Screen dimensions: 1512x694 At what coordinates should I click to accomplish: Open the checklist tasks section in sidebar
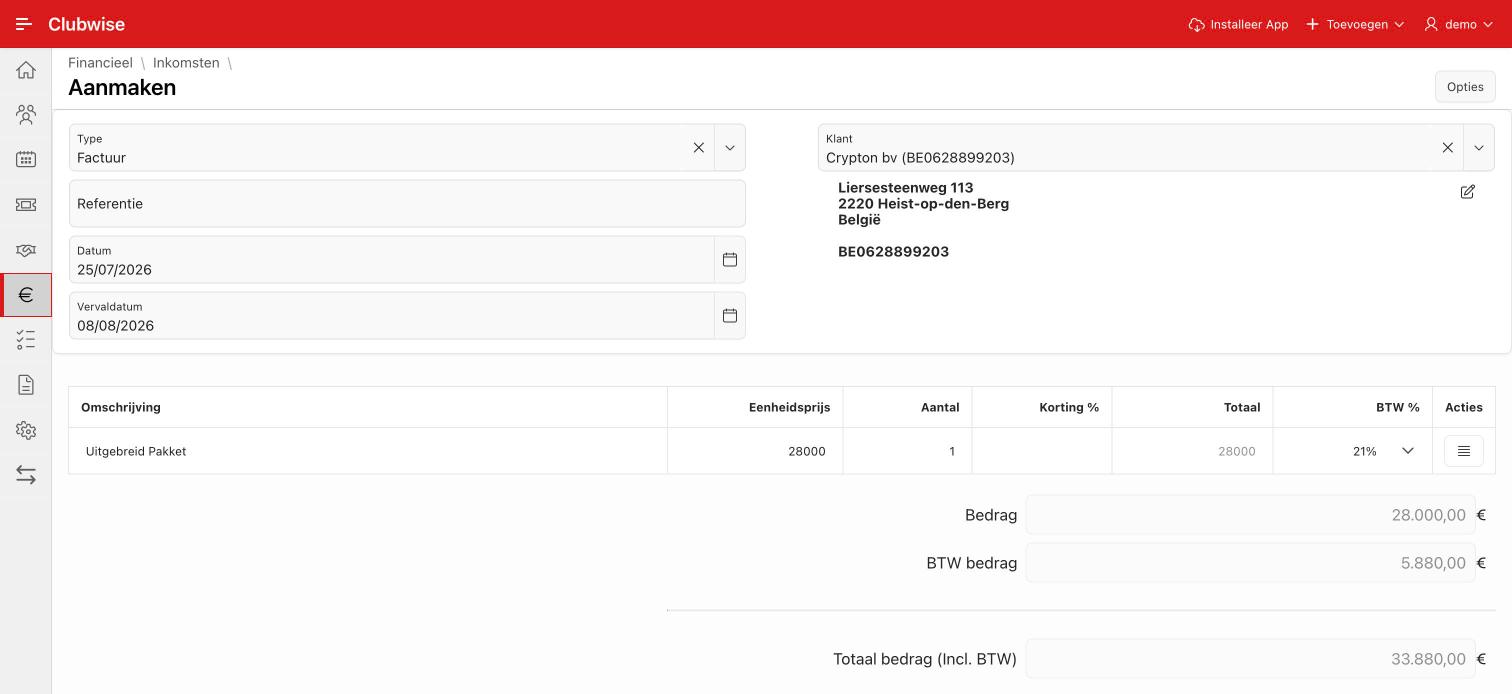(26, 340)
